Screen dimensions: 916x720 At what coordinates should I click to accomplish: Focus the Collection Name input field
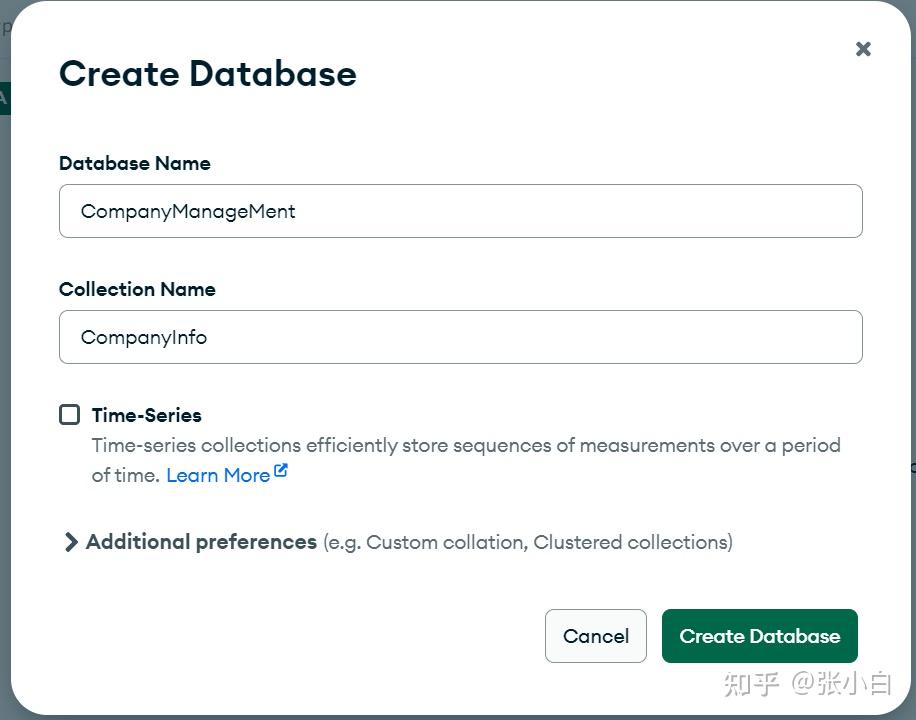click(460, 337)
